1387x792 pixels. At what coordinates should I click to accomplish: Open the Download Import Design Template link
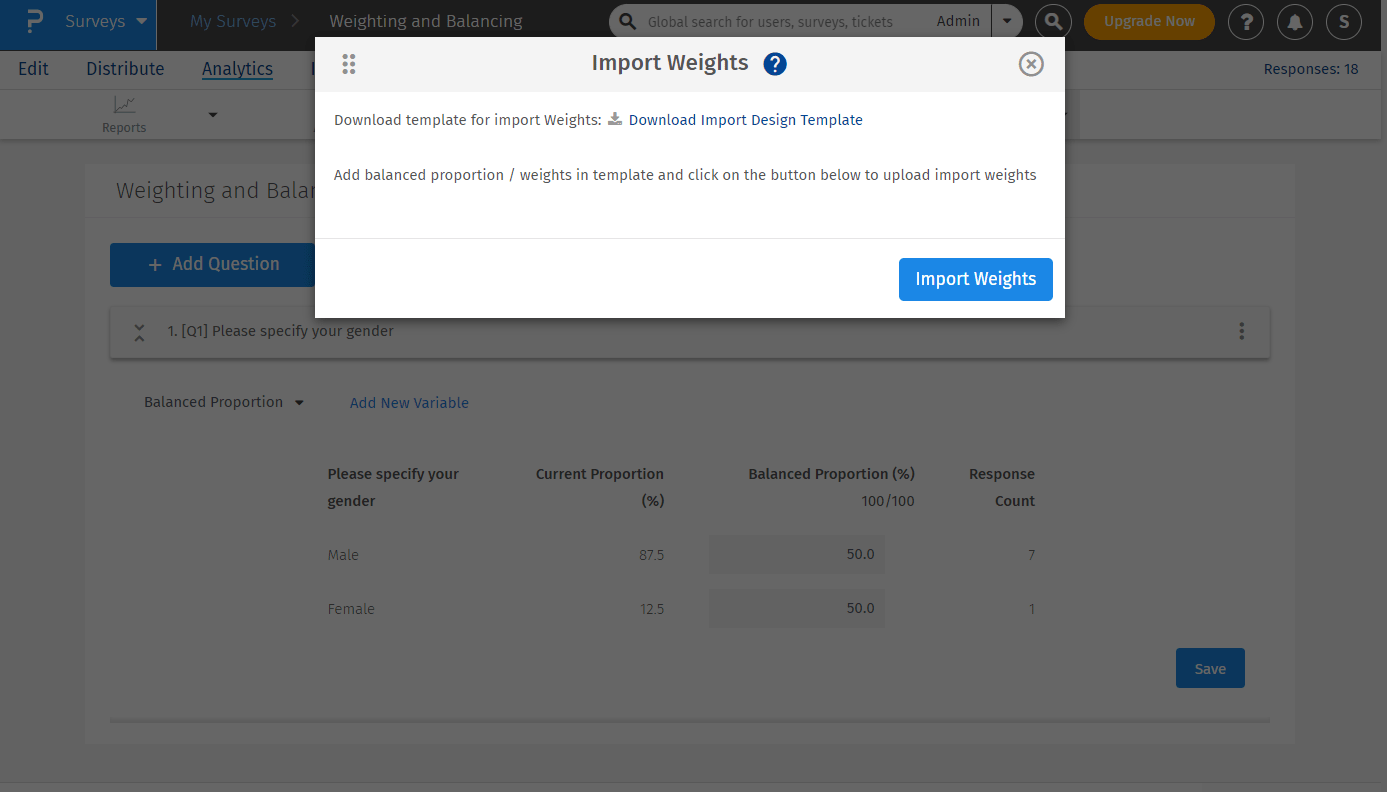(x=746, y=119)
